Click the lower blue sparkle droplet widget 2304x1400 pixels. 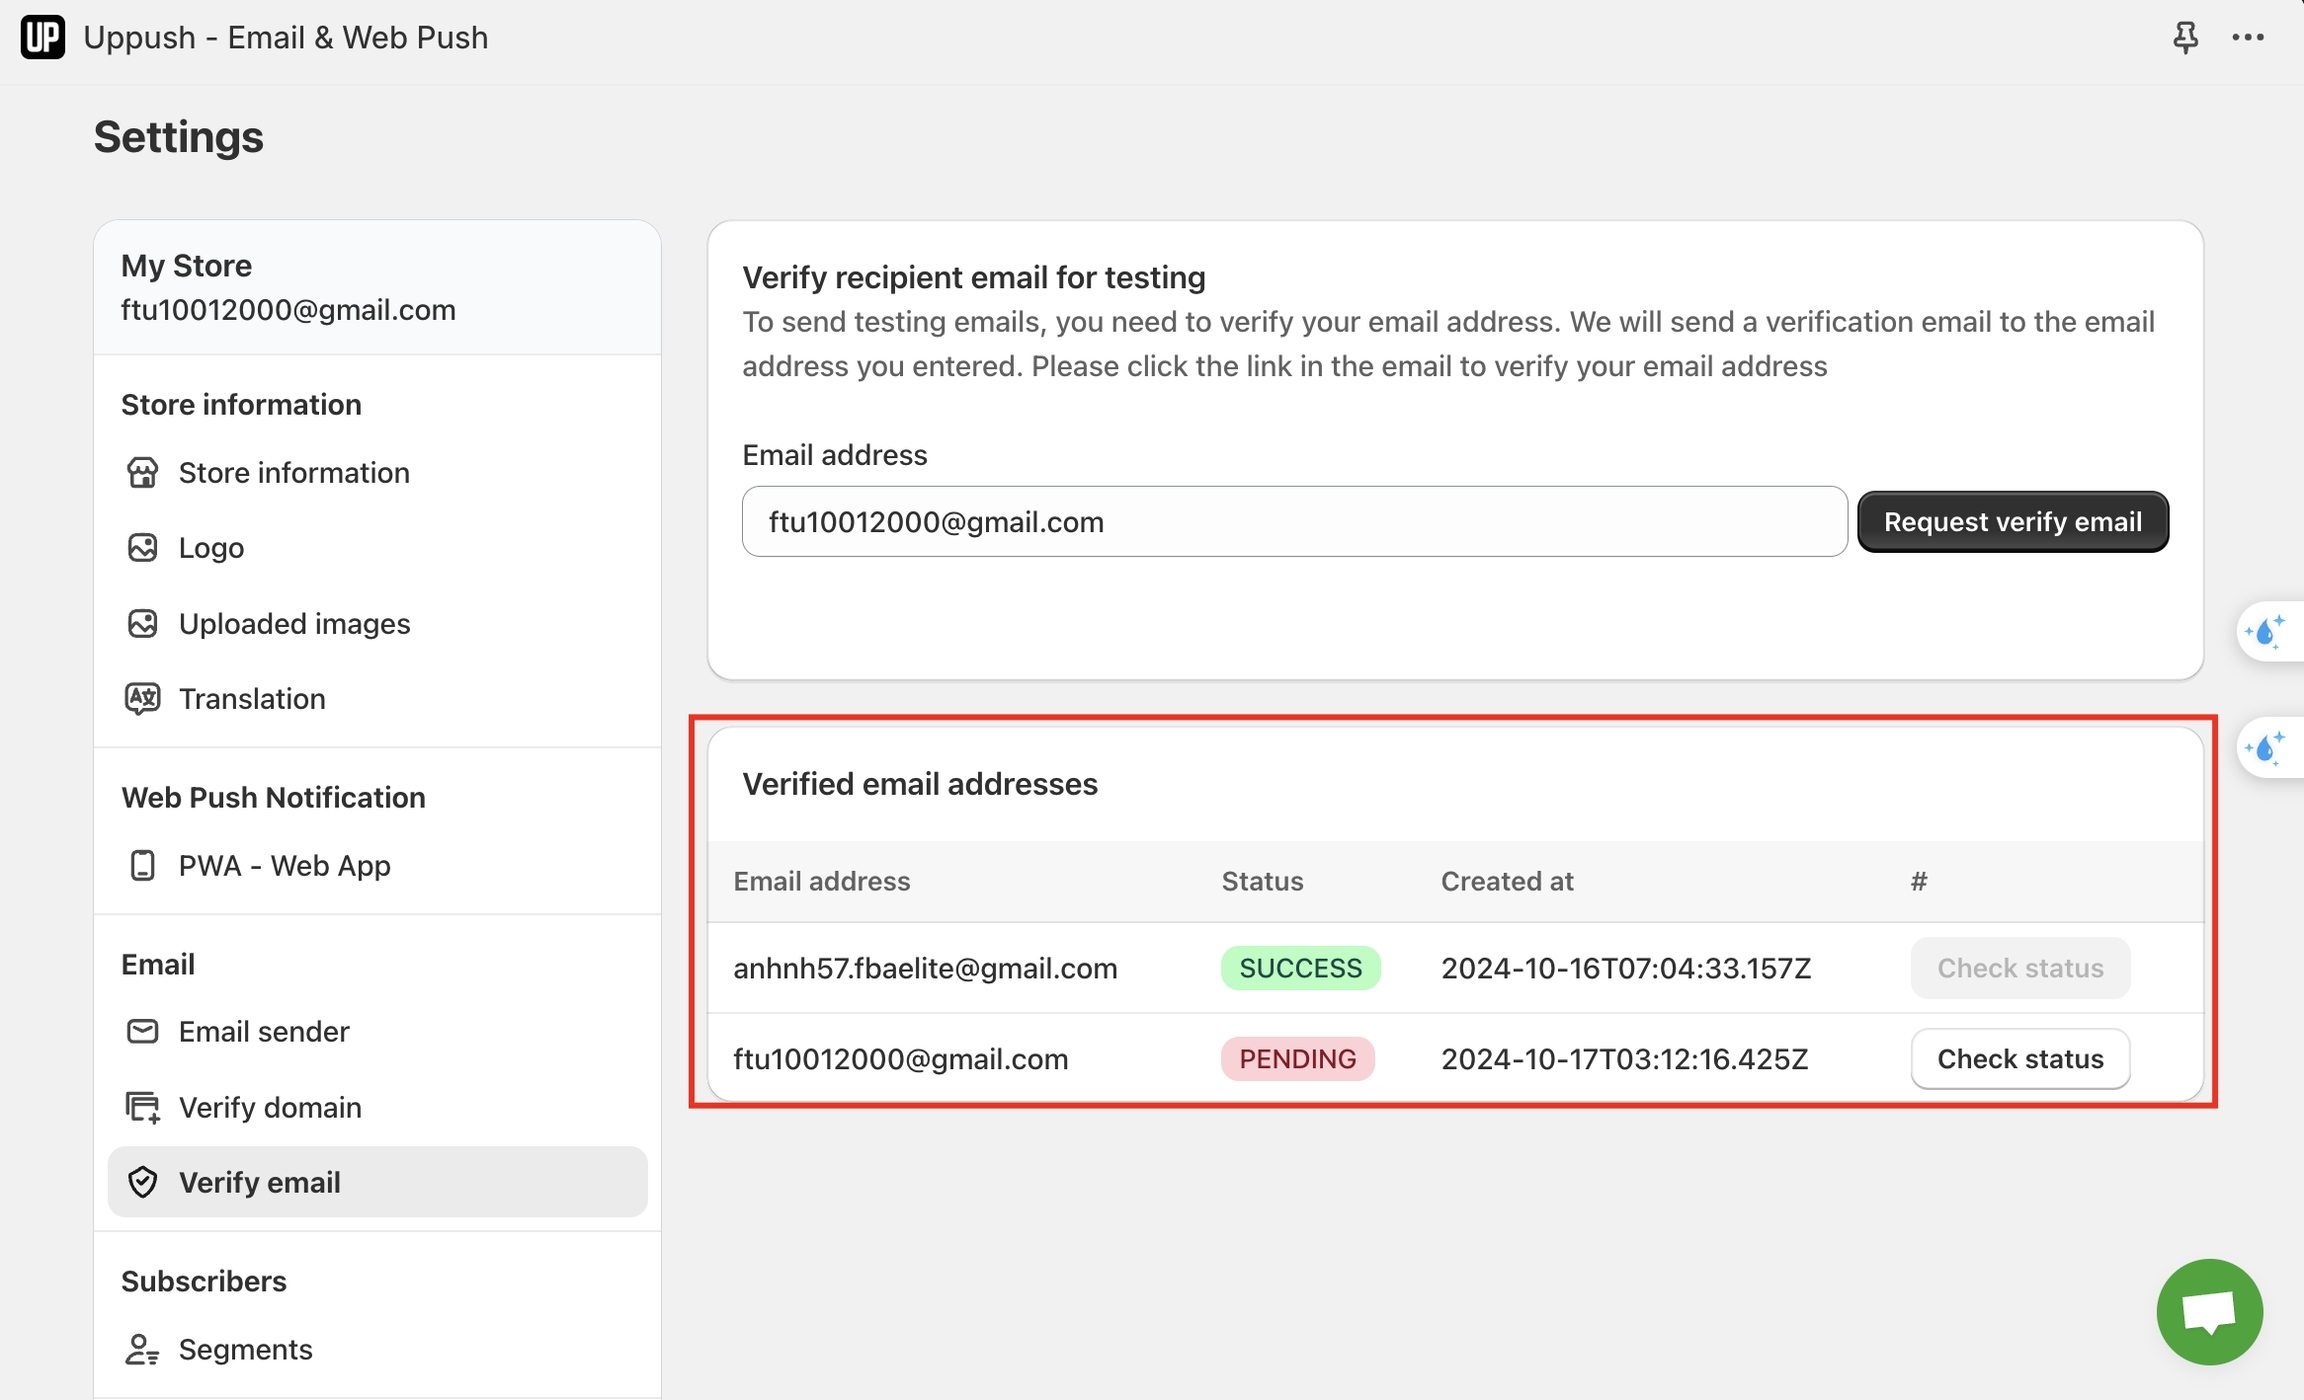(2266, 748)
